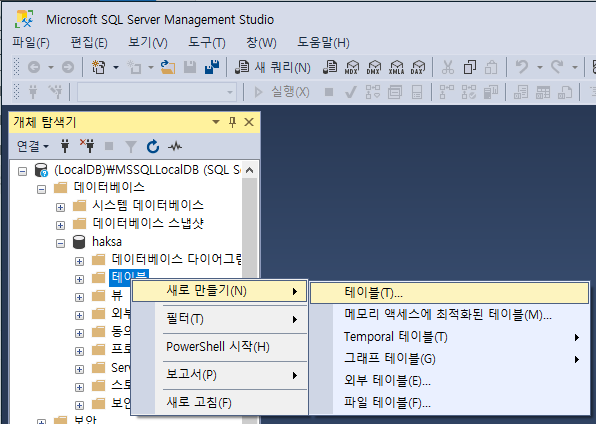The image size is (596, 424).
Task: Expand the 시스템 데이터베이스 folder
Action: (x=60, y=207)
